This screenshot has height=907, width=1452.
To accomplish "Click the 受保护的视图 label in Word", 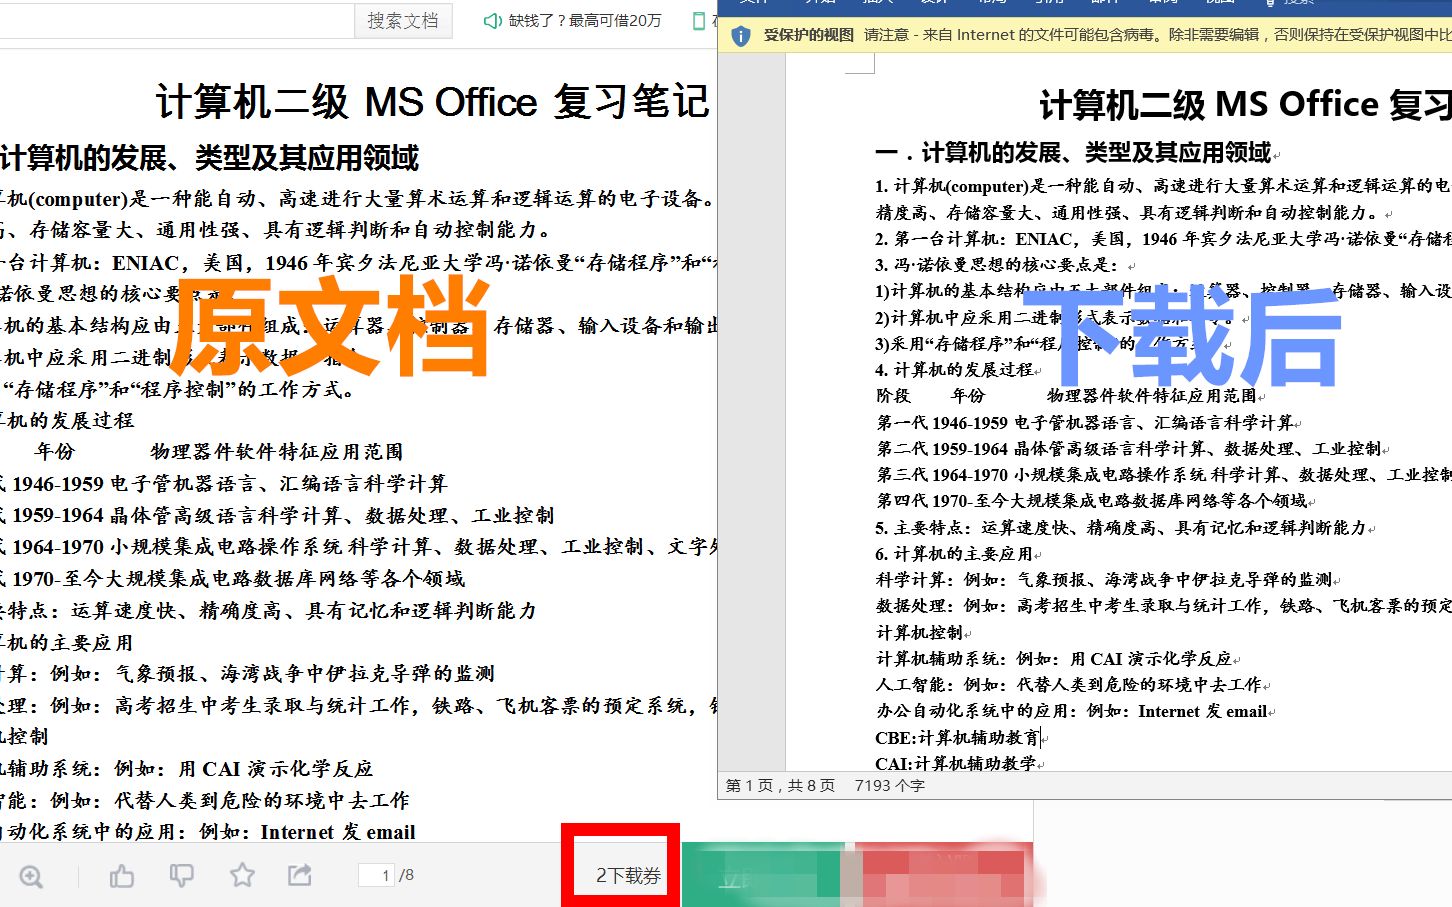I will (809, 35).
